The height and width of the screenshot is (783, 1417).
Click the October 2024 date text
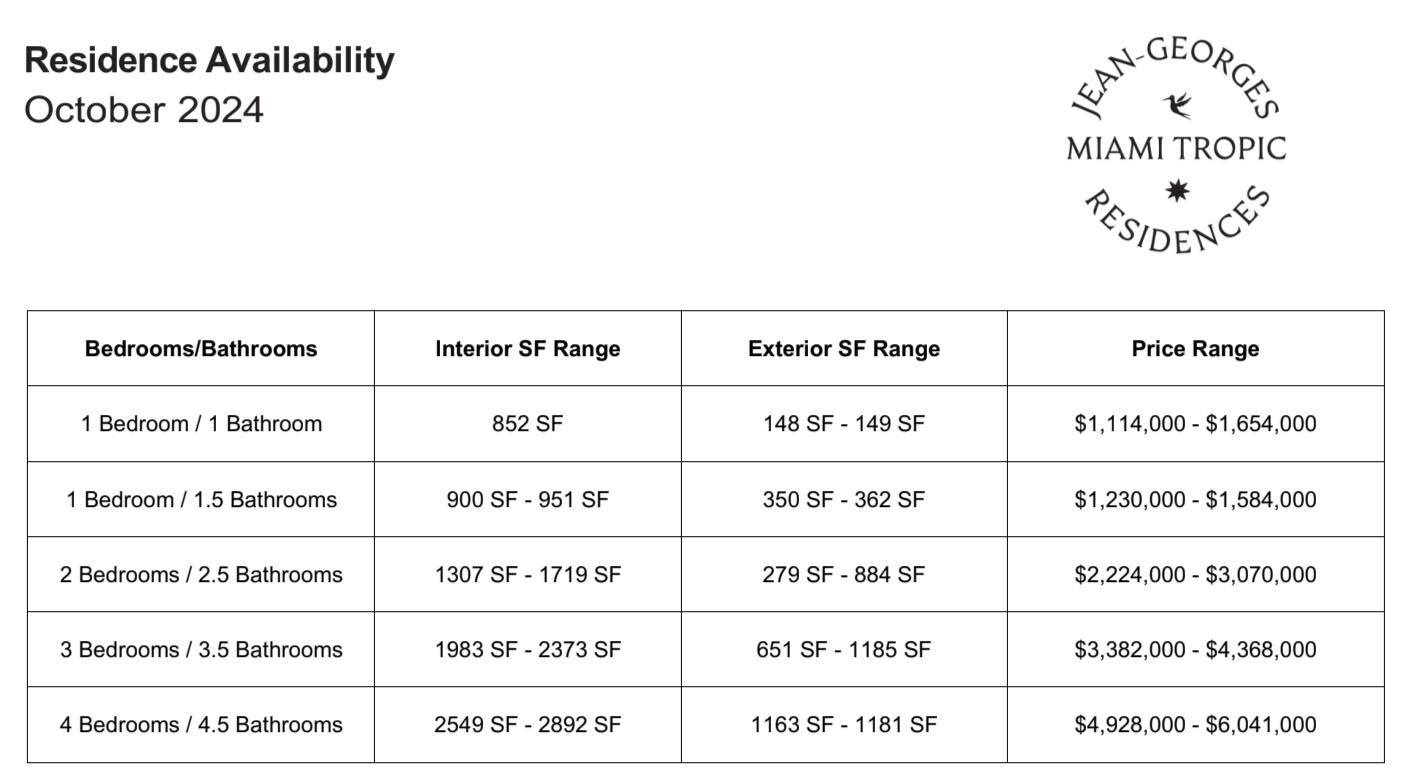pos(144,109)
